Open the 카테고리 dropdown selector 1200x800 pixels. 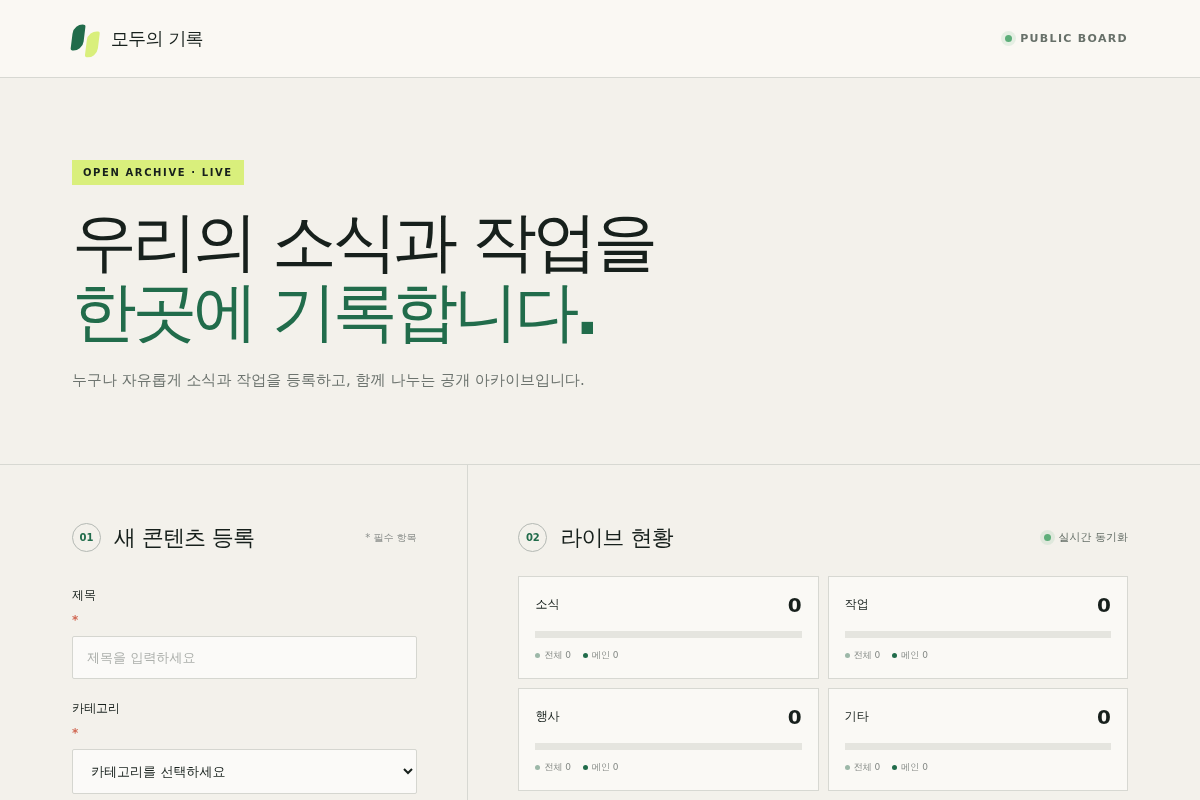244,771
